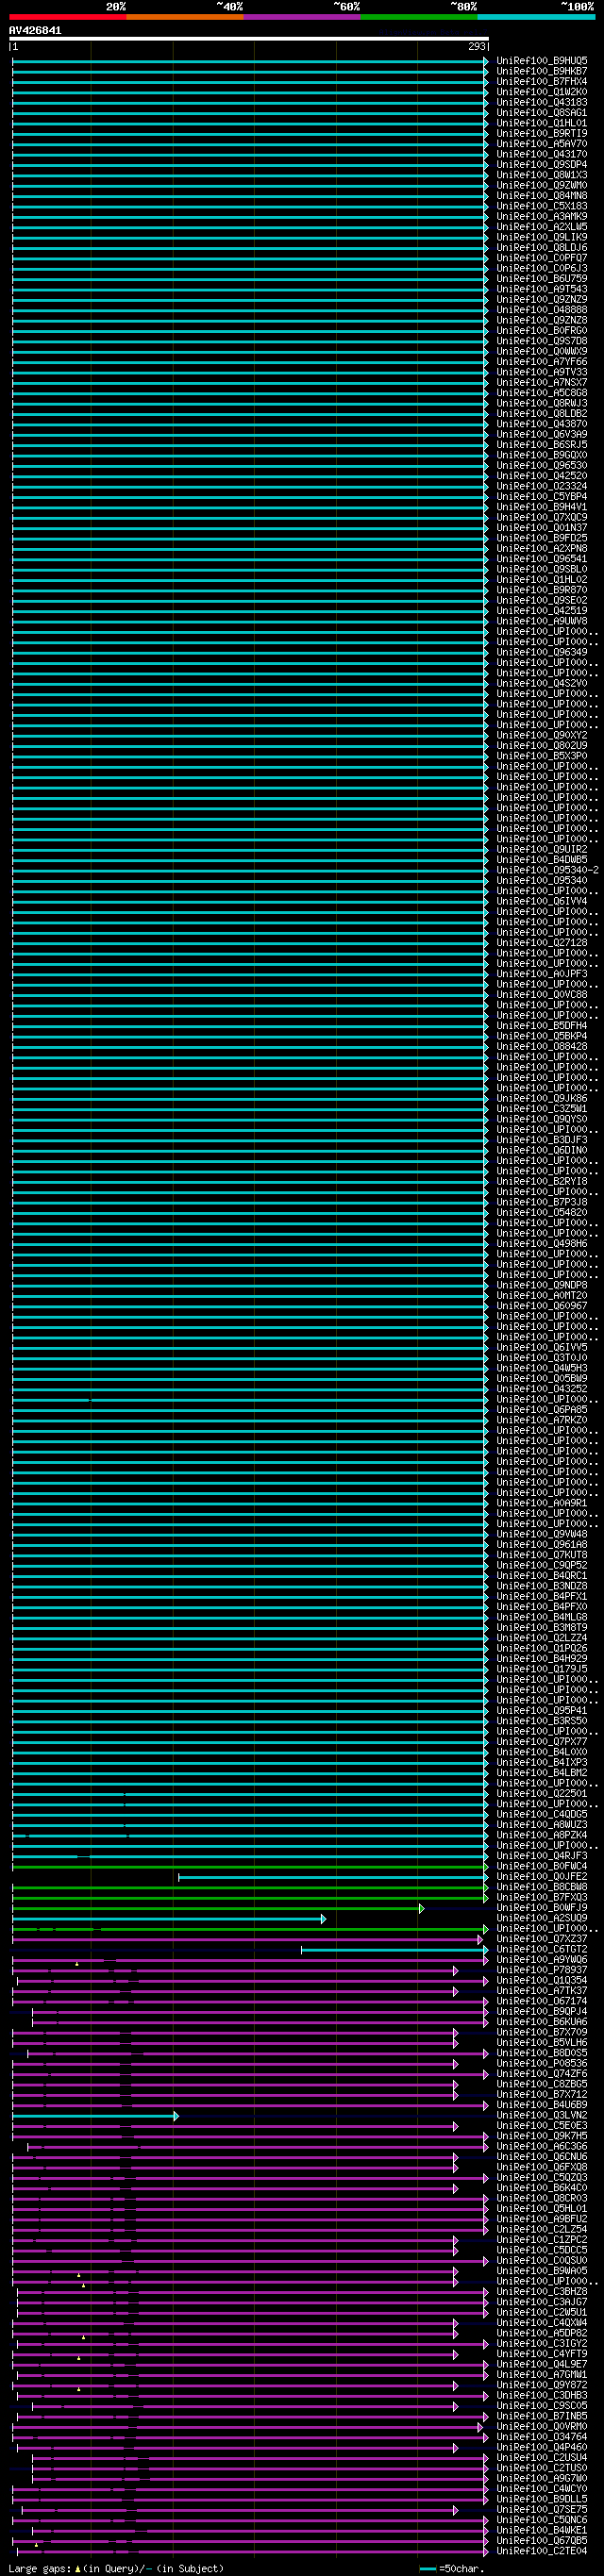Select UniRef100_Q96530 label
Image resolution: width=604 pixels, height=2576 pixels.
click(x=542, y=465)
